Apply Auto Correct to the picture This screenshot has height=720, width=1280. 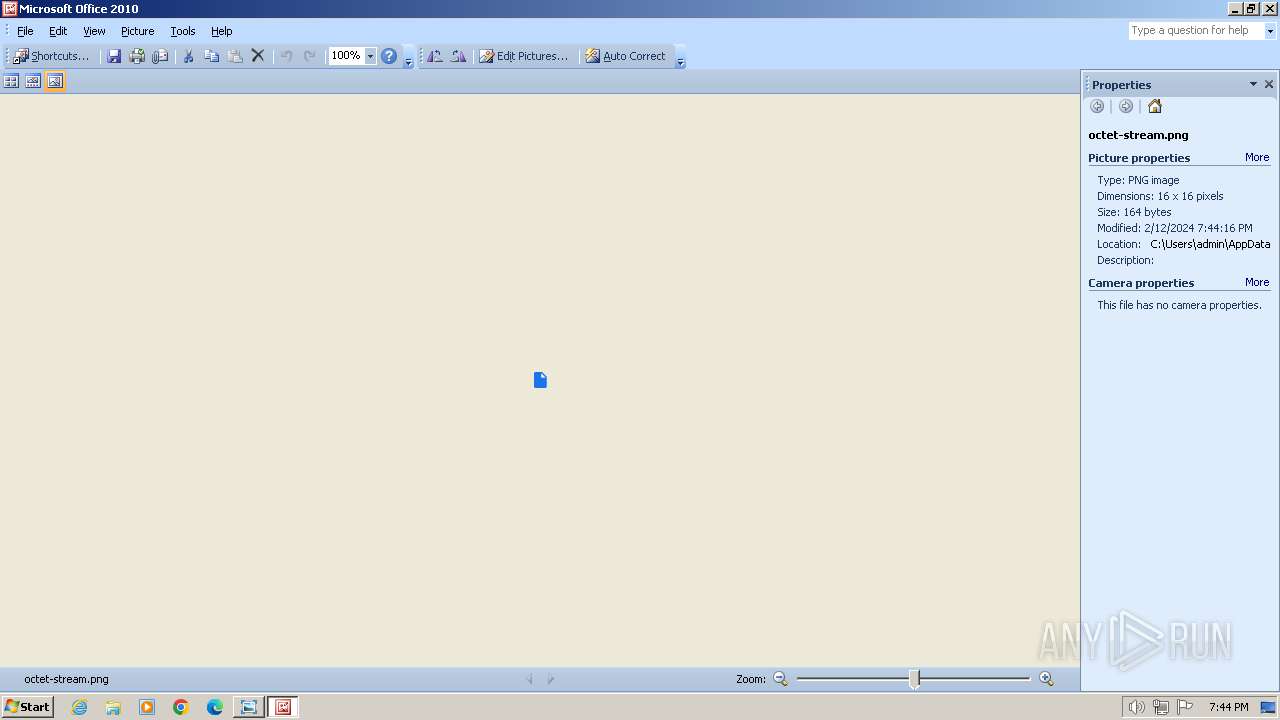click(x=625, y=56)
